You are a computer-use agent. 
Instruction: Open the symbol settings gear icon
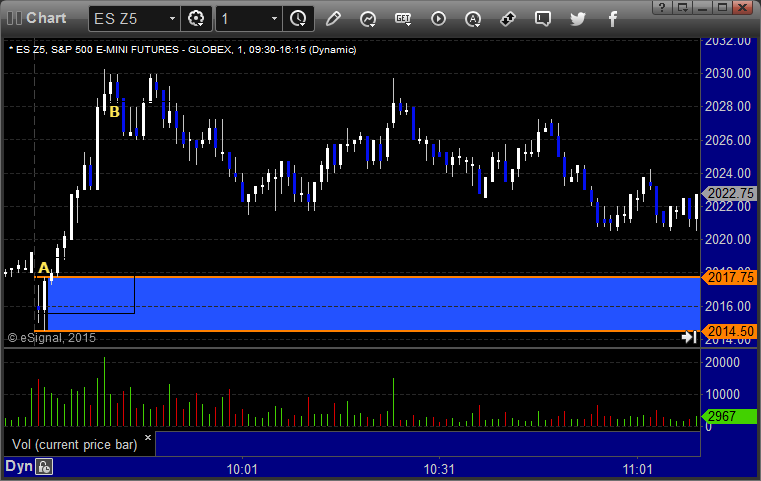point(196,18)
